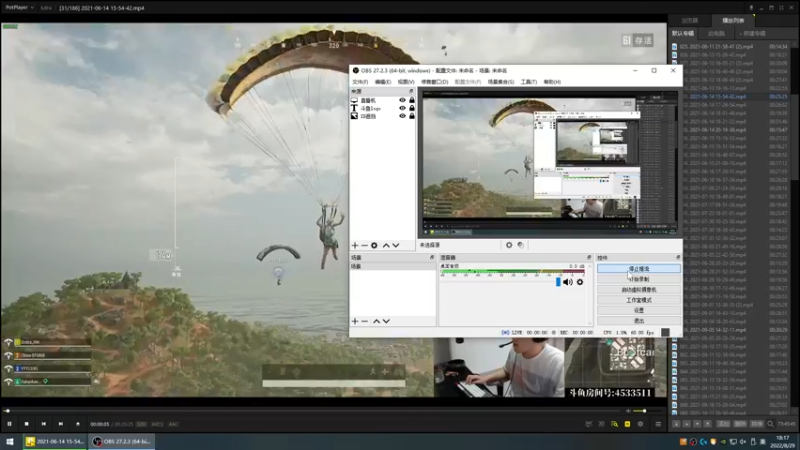This screenshot has width=800, height=450.
Task: Skip to next file in PotPlayer
Action: coord(61,424)
